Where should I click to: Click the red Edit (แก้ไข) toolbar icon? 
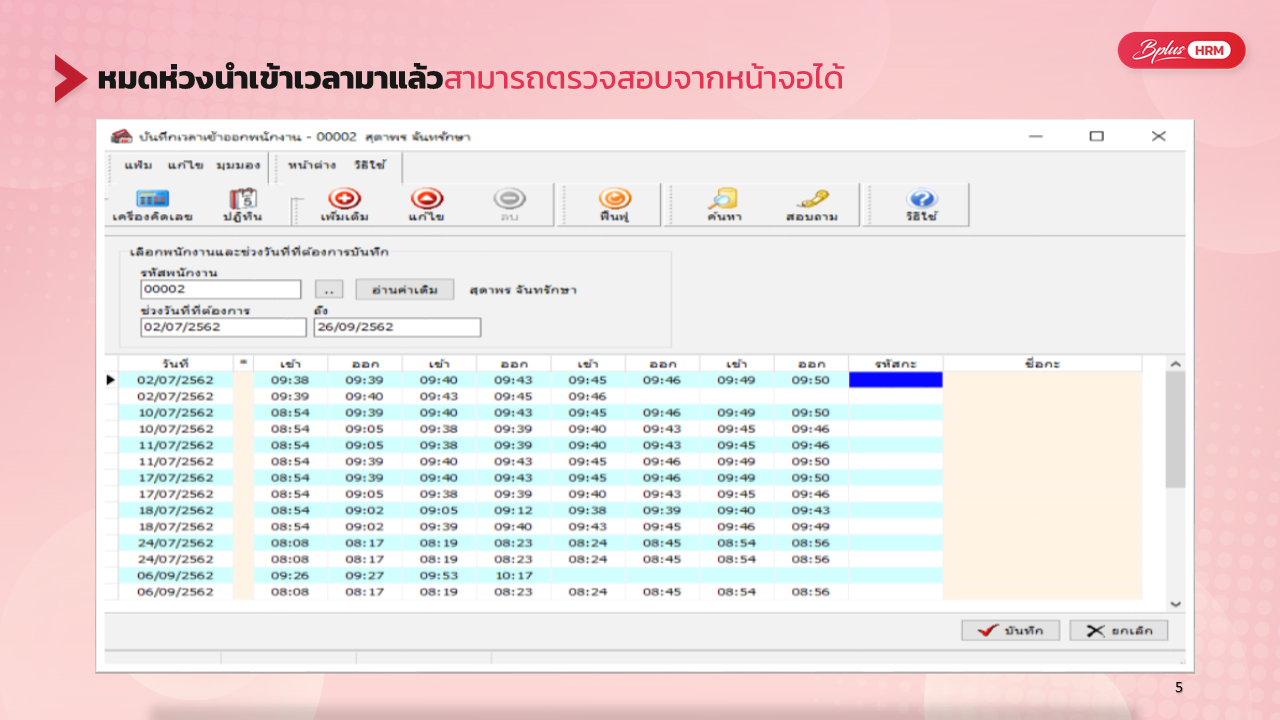427,199
